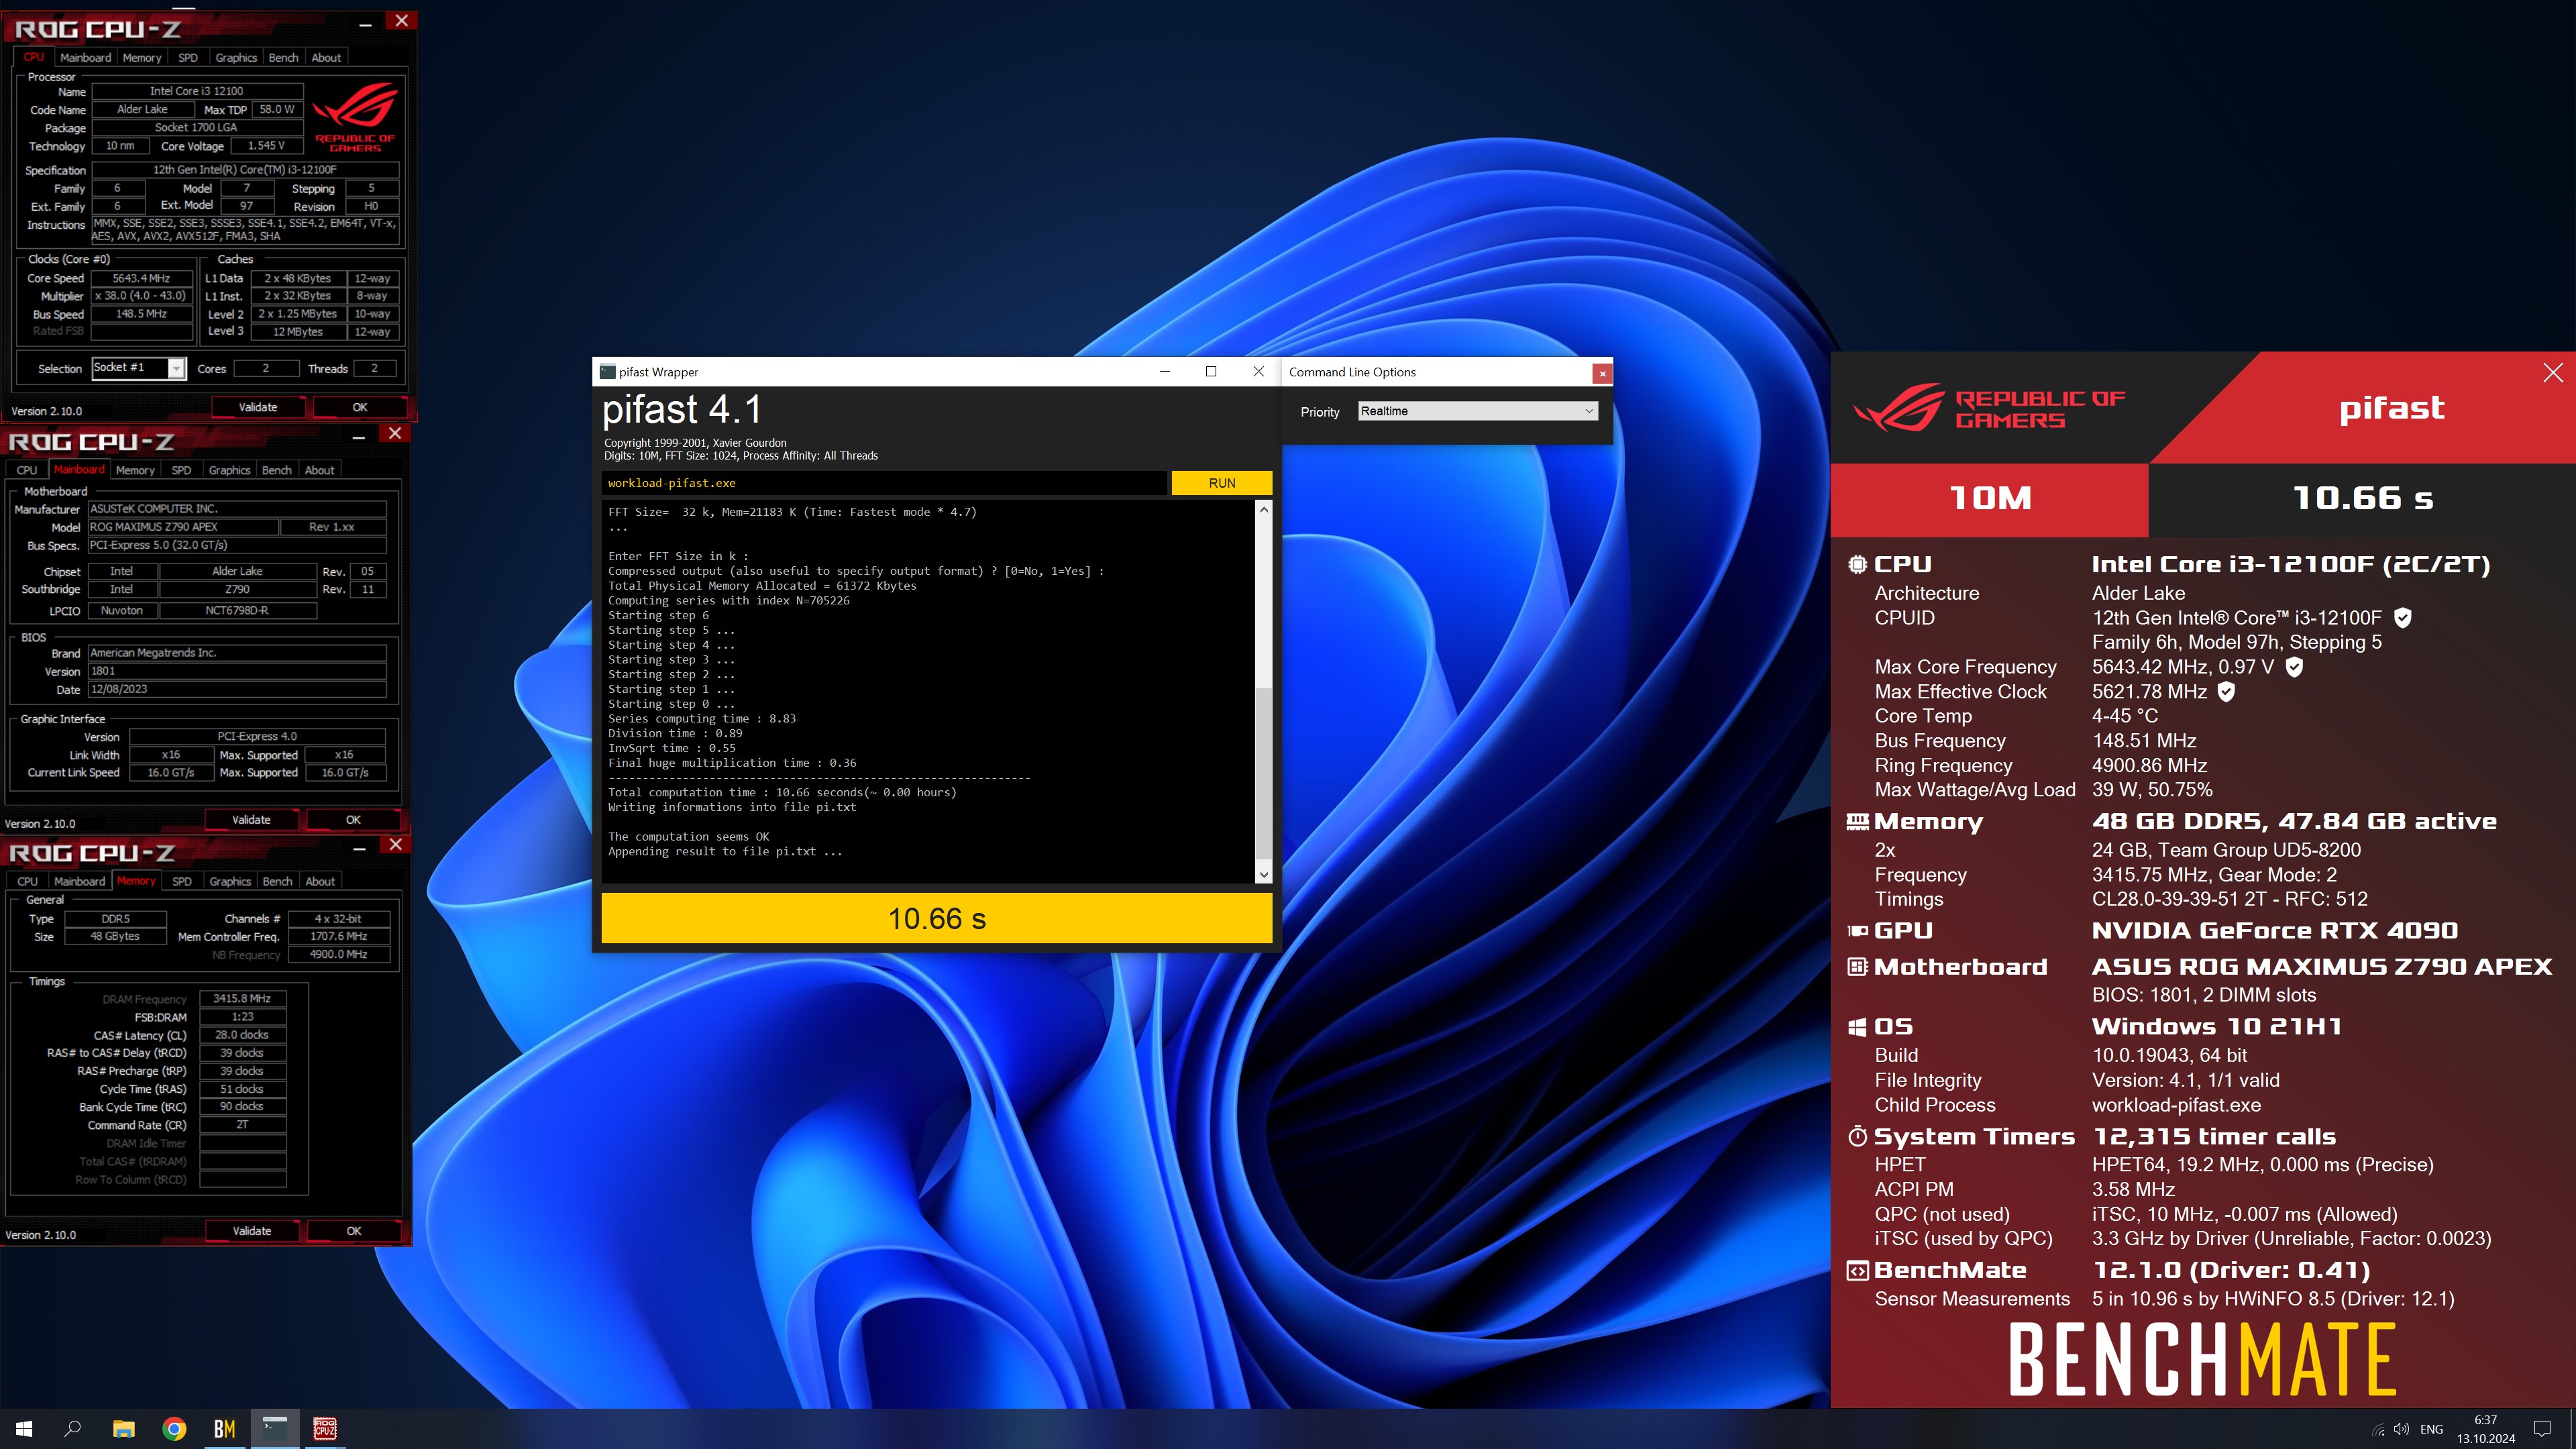Image resolution: width=2576 pixels, height=1449 pixels.
Task: Open Mainboard tab in top CPU-Z window
Action: coord(85,58)
